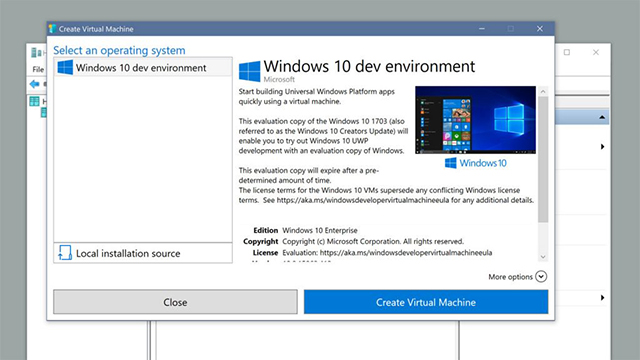640x360 pixels.
Task: Click the Windows logo beside the heading
Action: pos(249,71)
